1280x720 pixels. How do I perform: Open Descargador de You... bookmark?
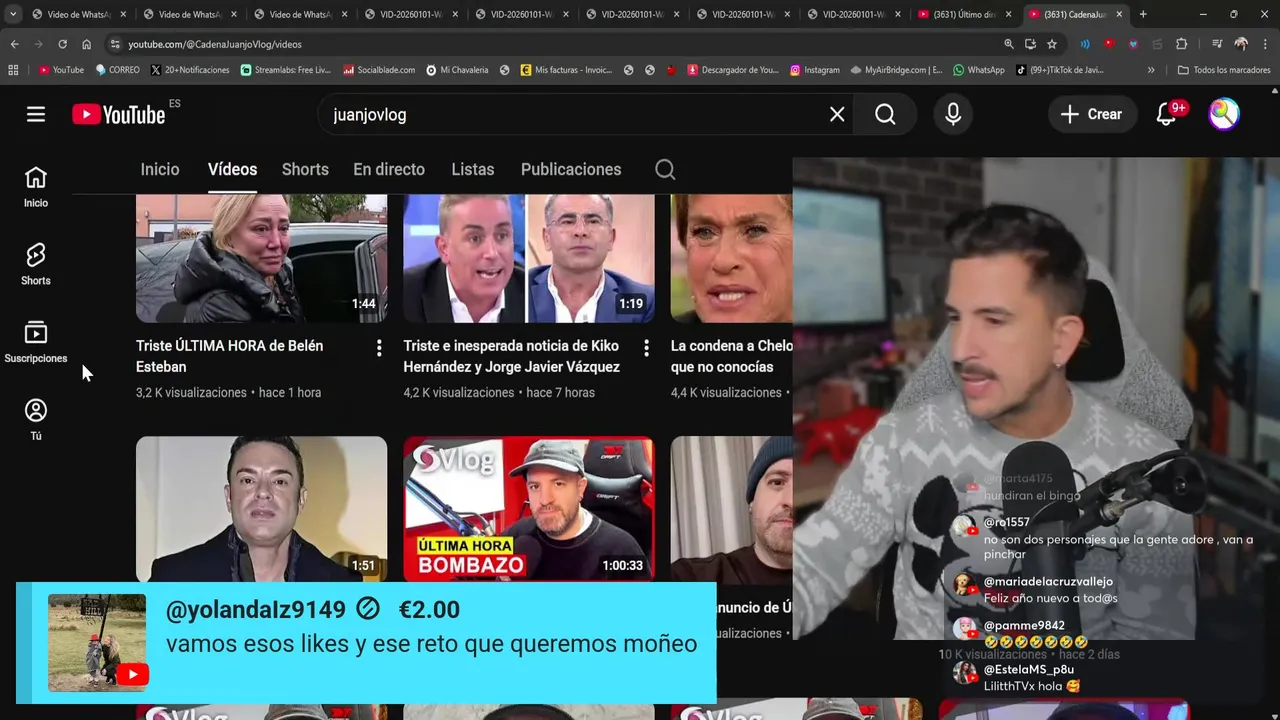coord(733,70)
